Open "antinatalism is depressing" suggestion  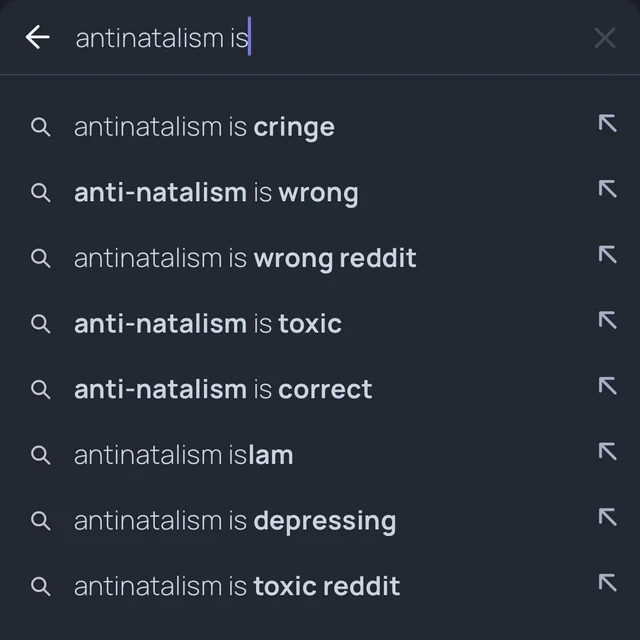point(235,521)
